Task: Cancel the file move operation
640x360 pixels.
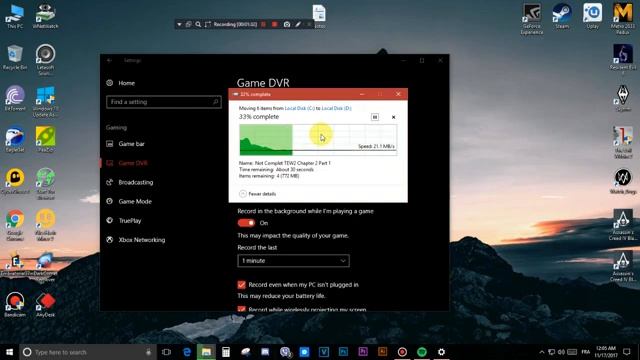Action: 393,117
